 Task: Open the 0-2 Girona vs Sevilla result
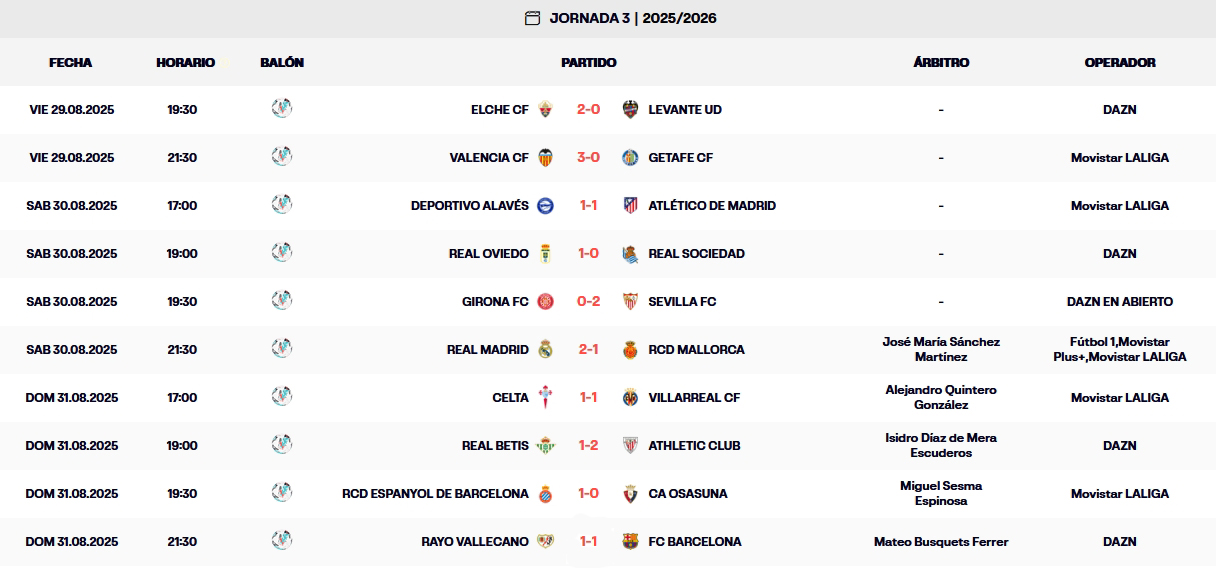[x=588, y=301]
